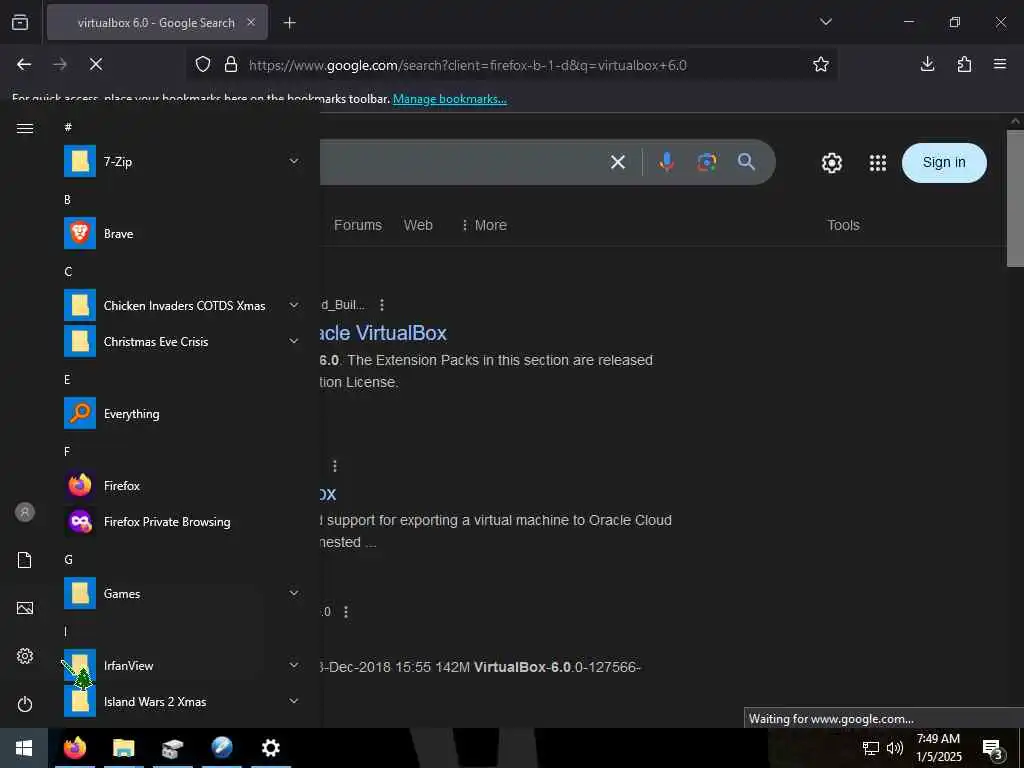Image resolution: width=1024 pixels, height=768 pixels.
Task: Launch Everything search from Start menu
Action: click(182, 413)
